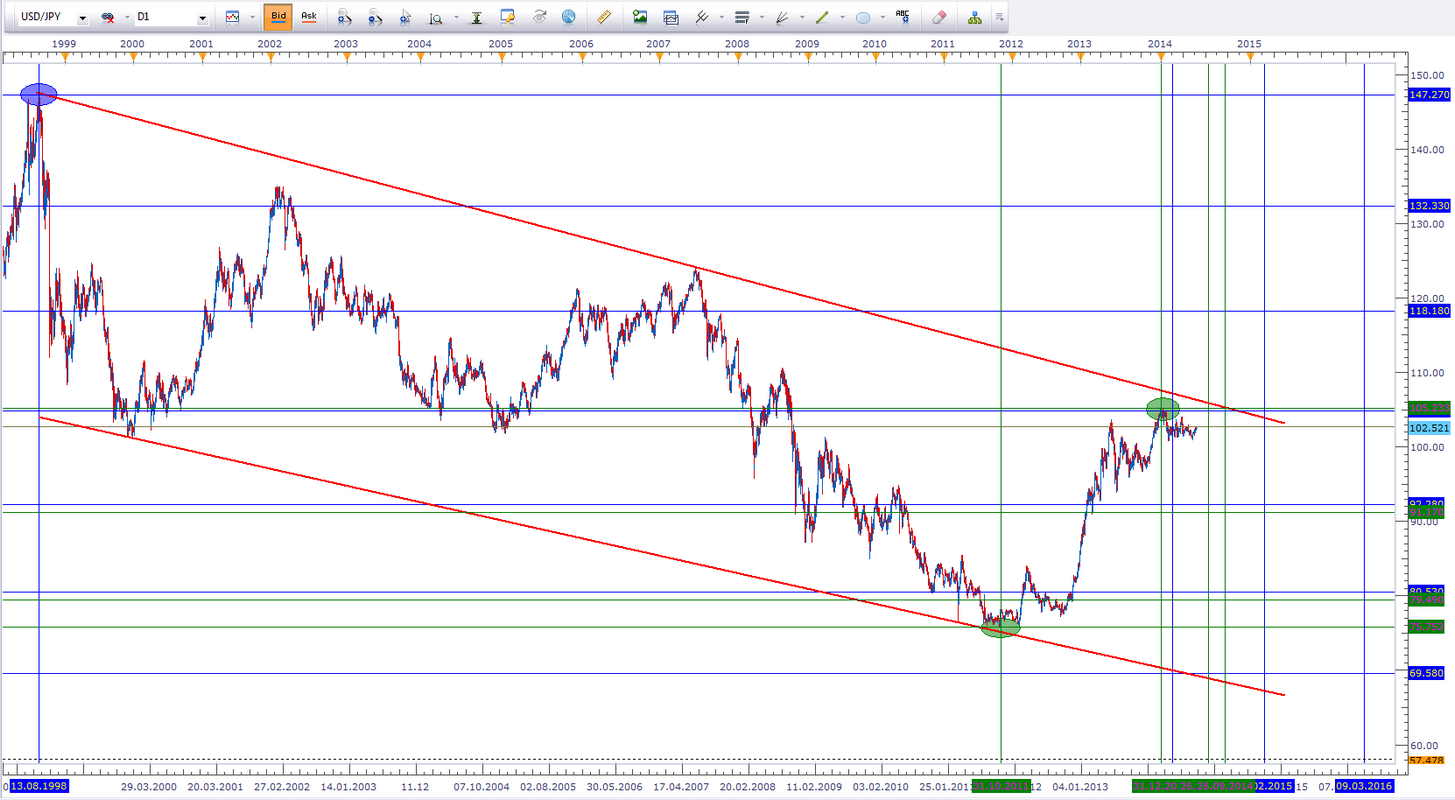
Task: Click the eye visibility refresh icon
Action: point(540,18)
